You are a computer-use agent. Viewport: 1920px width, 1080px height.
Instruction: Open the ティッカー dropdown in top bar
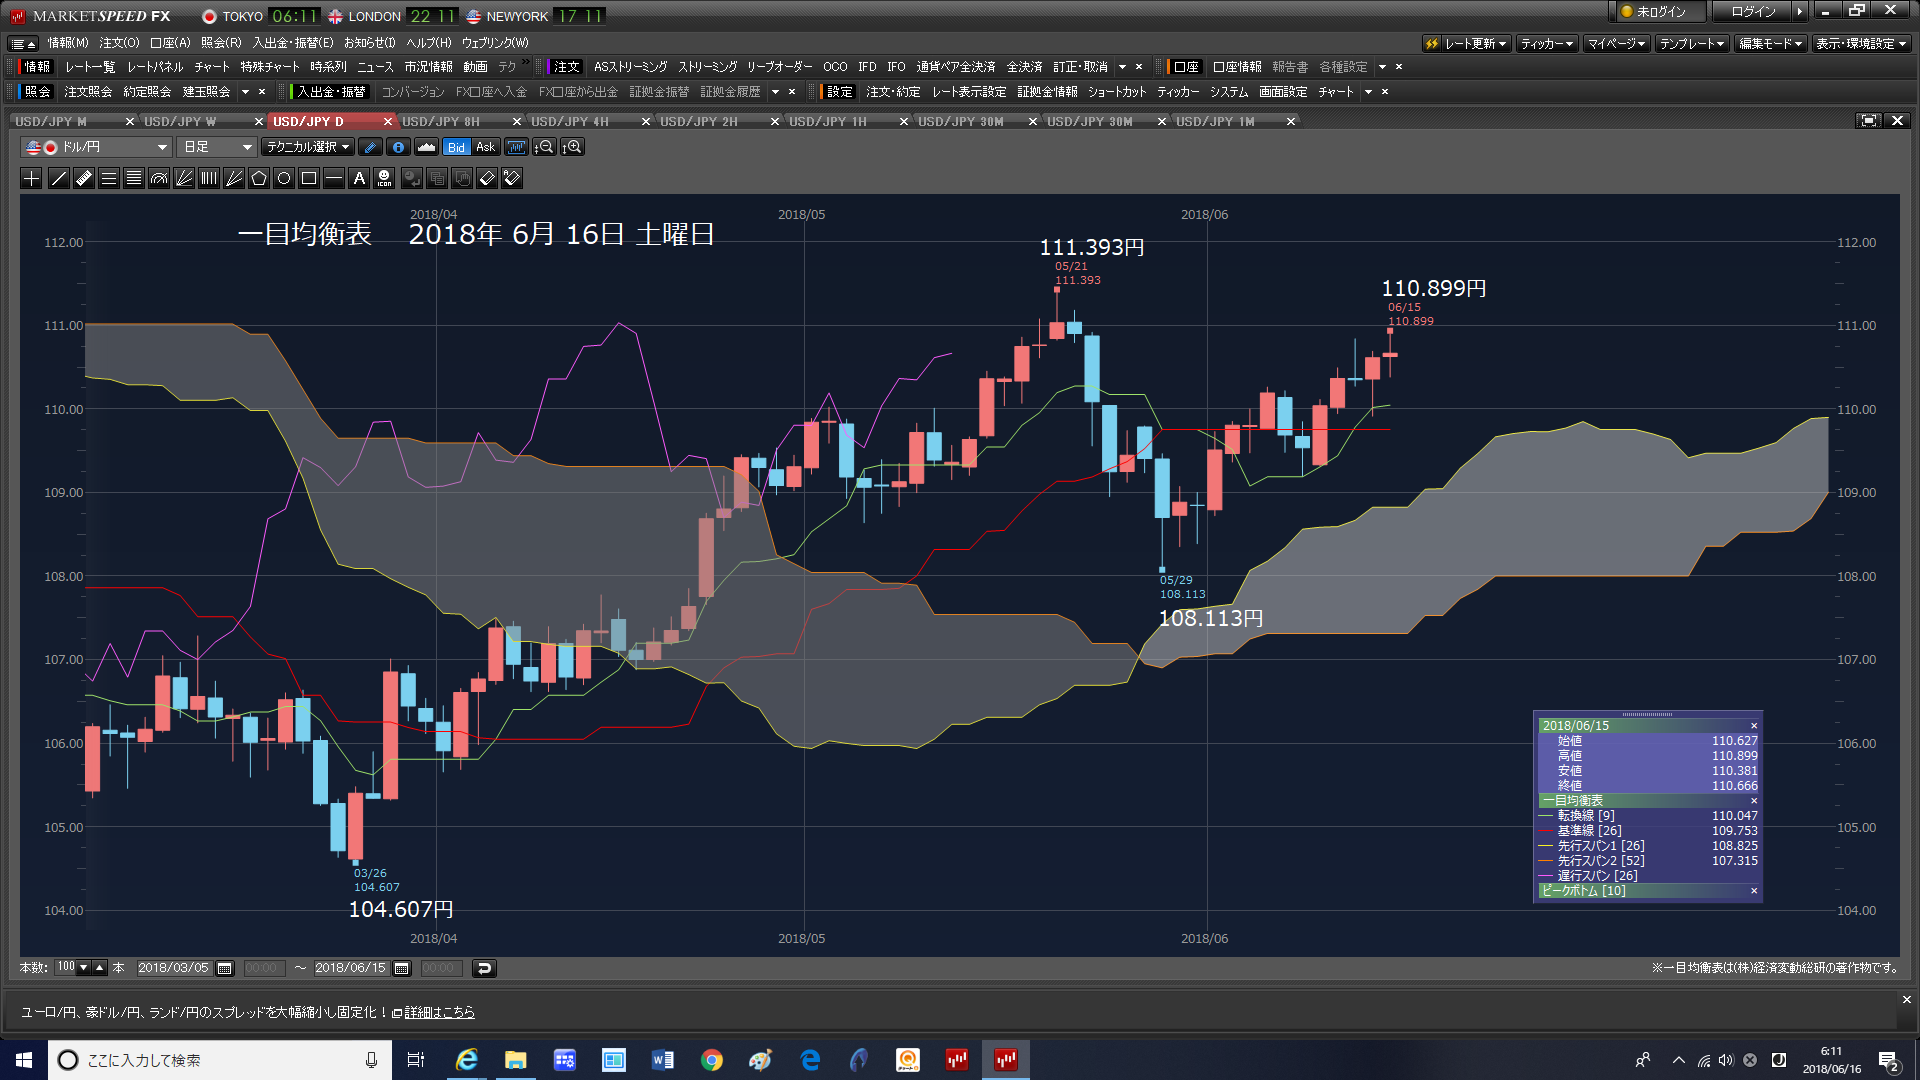(x=1546, y=44)
